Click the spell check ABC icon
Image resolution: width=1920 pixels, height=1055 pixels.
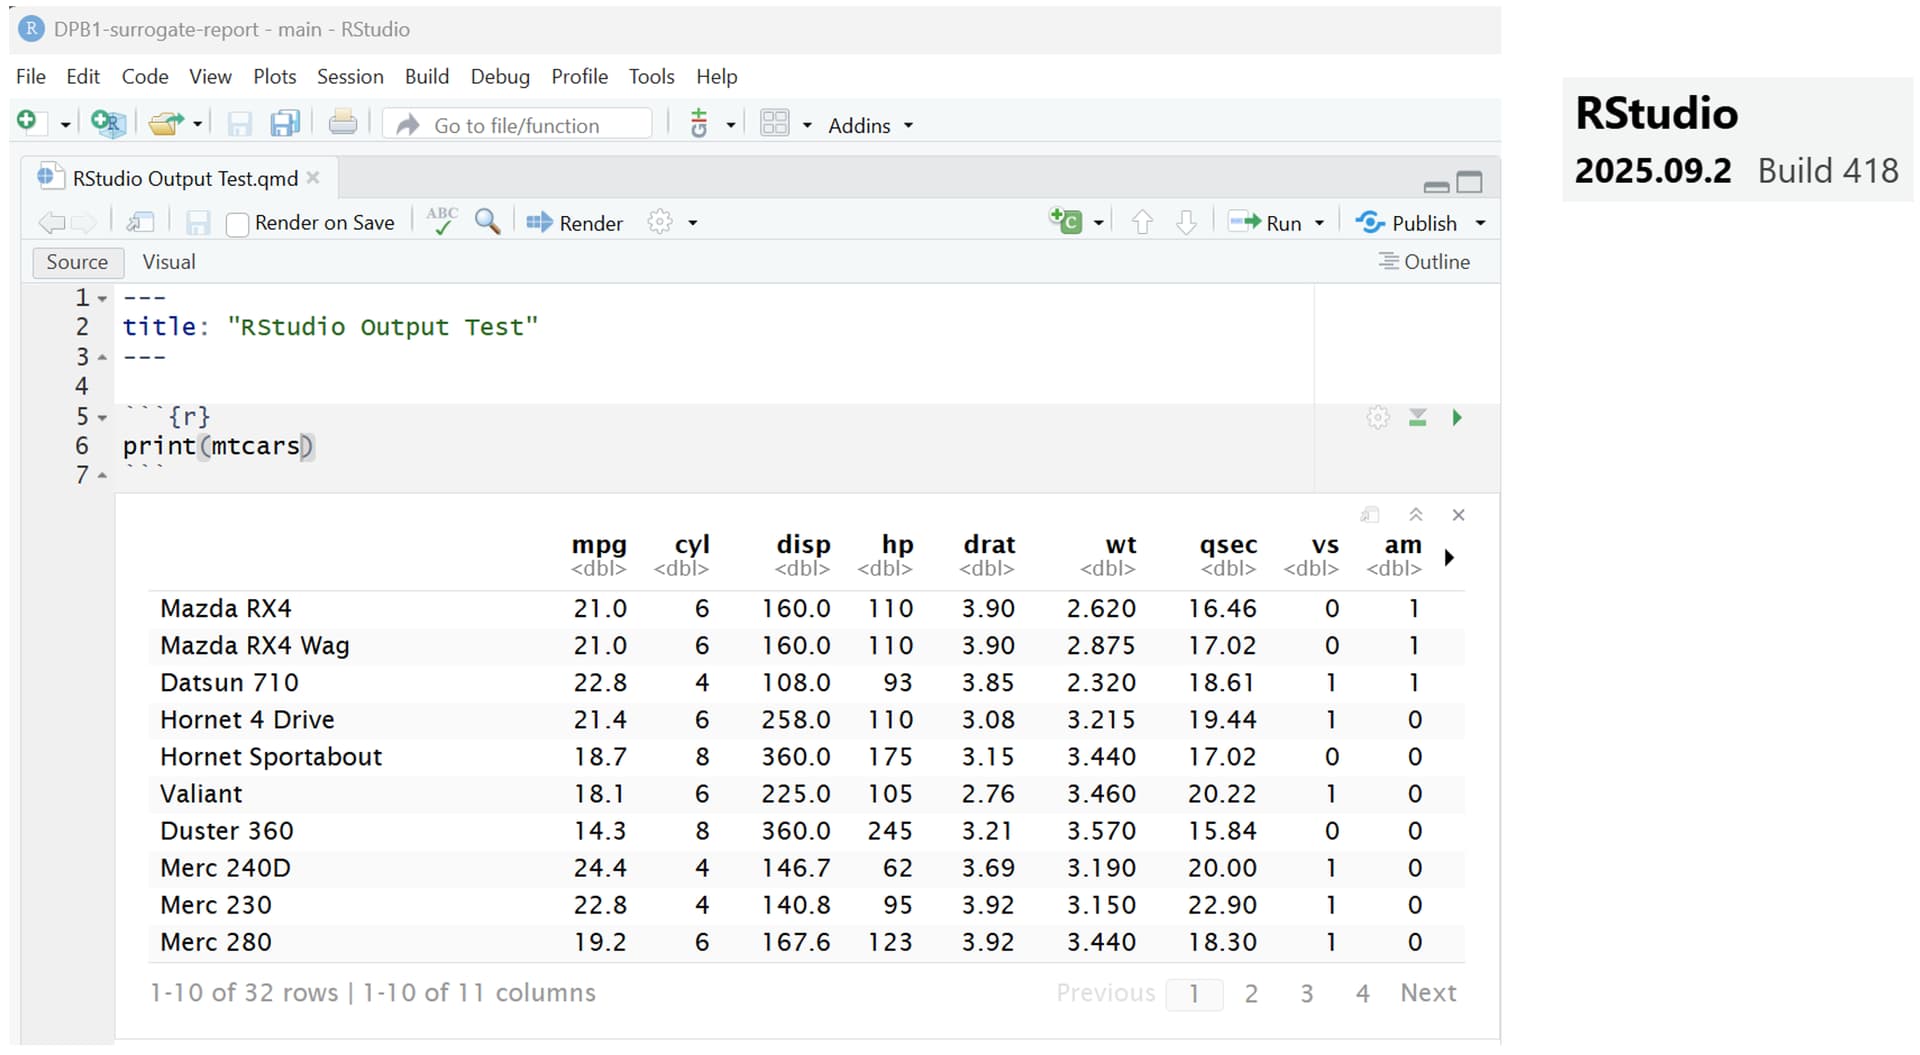(441, 222)
